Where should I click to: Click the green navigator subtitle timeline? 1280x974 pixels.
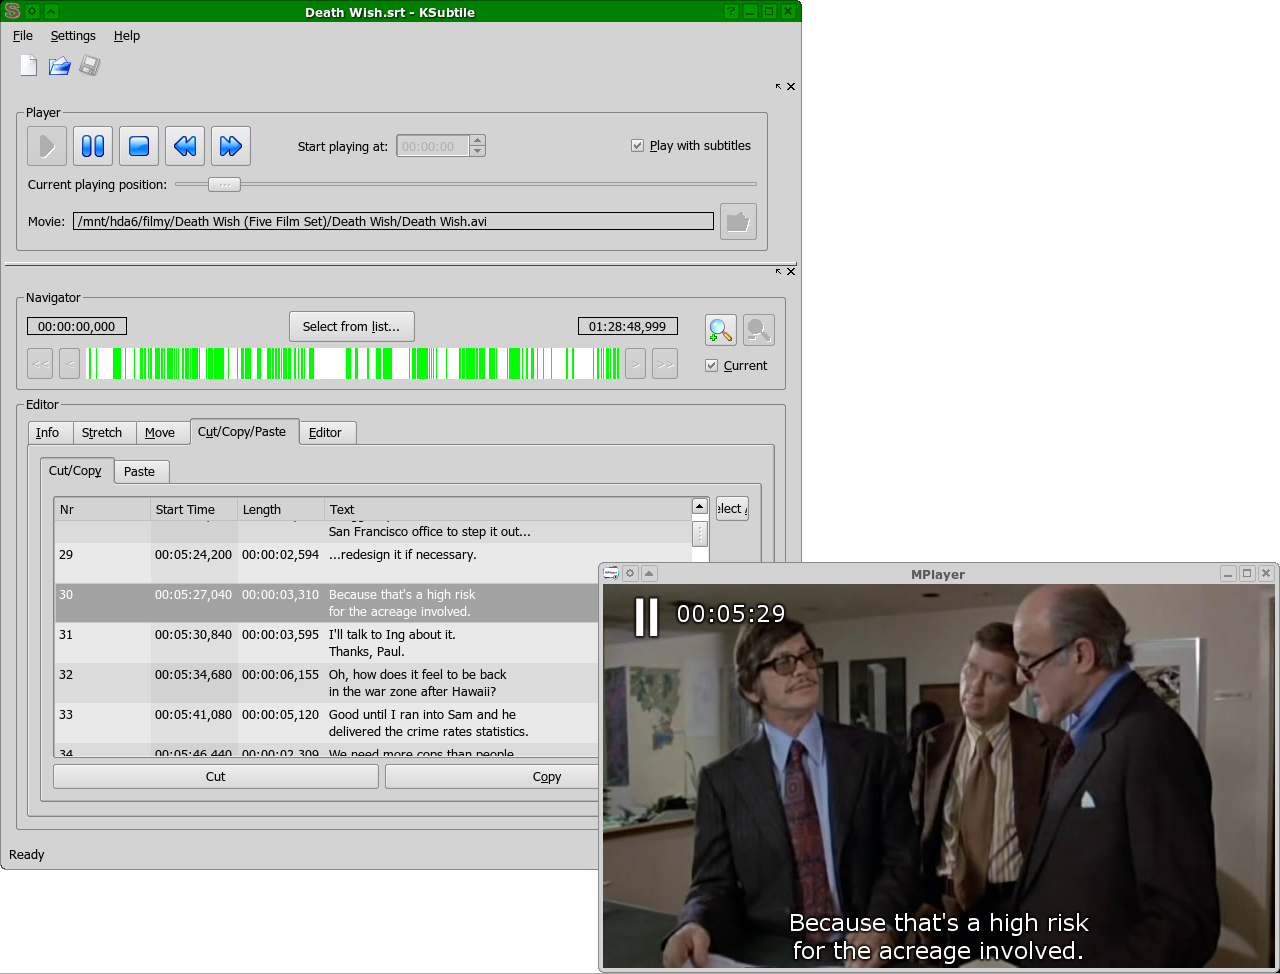[x=353, y=363]
